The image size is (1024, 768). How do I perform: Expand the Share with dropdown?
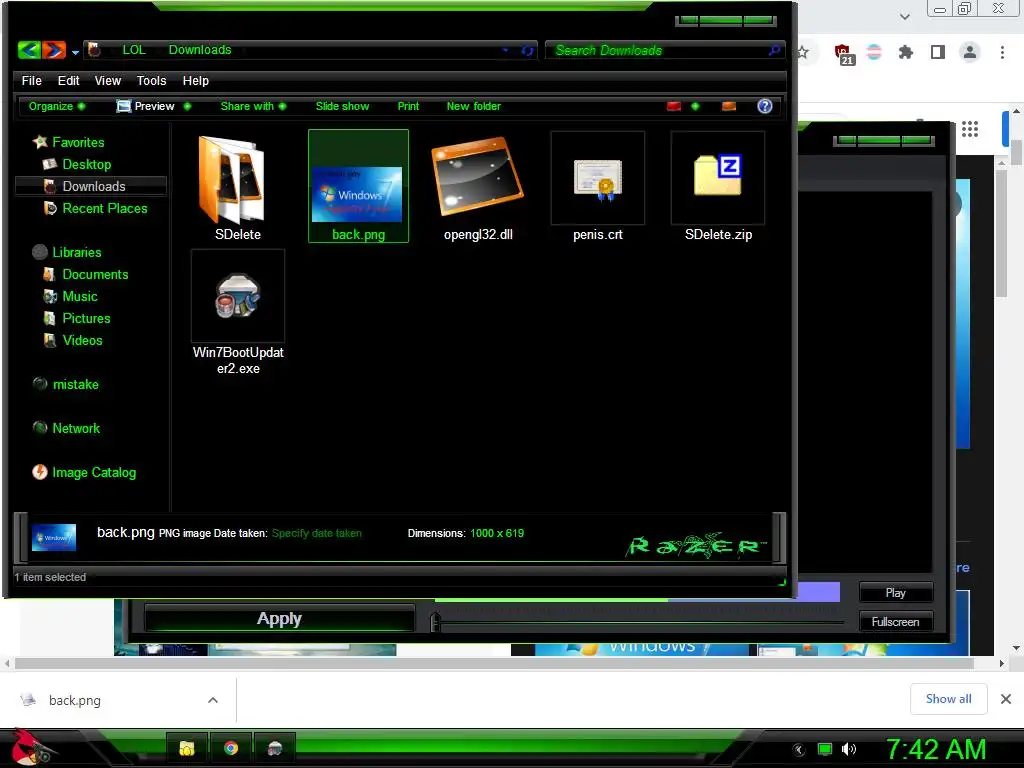[253, 106]
